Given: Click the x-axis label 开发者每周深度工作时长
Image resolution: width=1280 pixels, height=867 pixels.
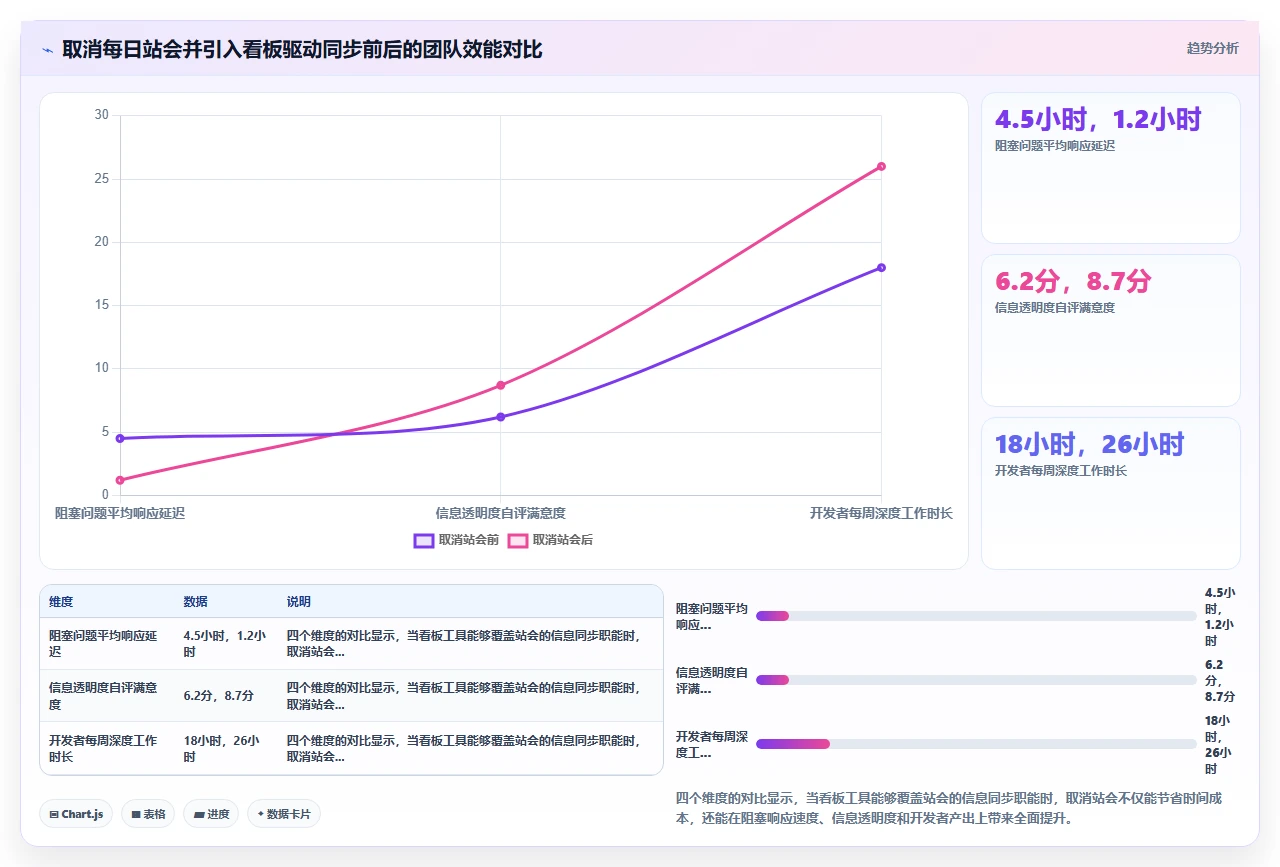Looking at the screenshot, I should click(881, 513).
